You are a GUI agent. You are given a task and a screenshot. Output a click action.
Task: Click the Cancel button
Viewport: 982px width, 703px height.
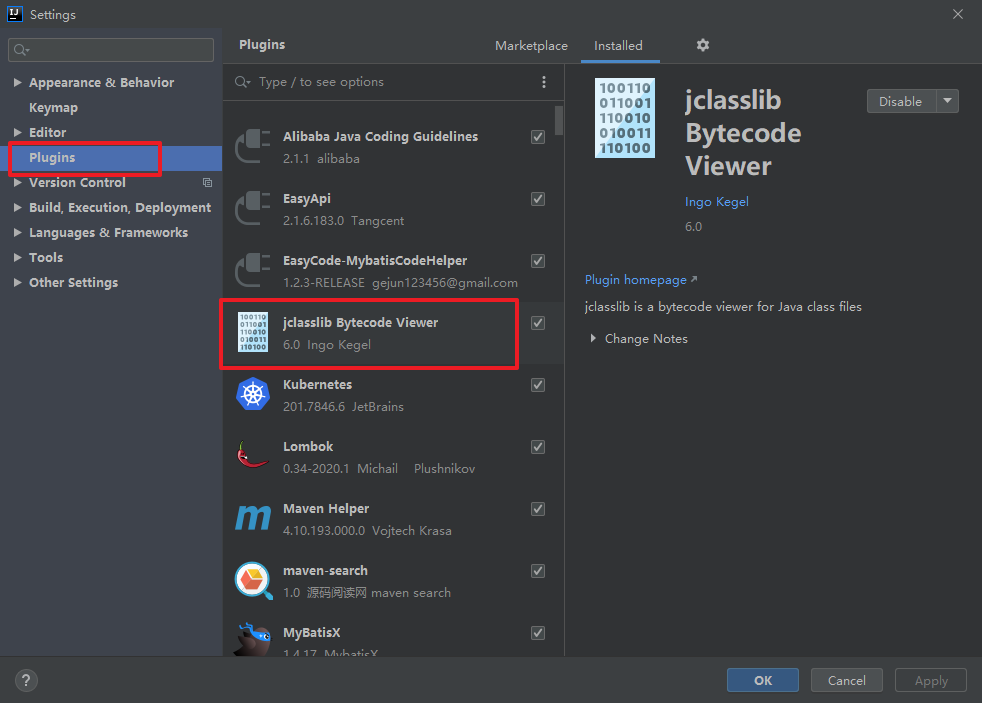847,680
